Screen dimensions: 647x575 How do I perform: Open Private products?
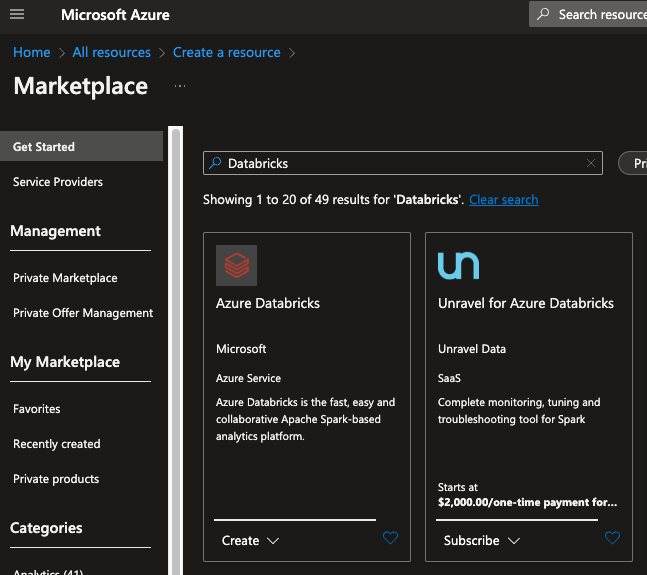click(56, 479)
